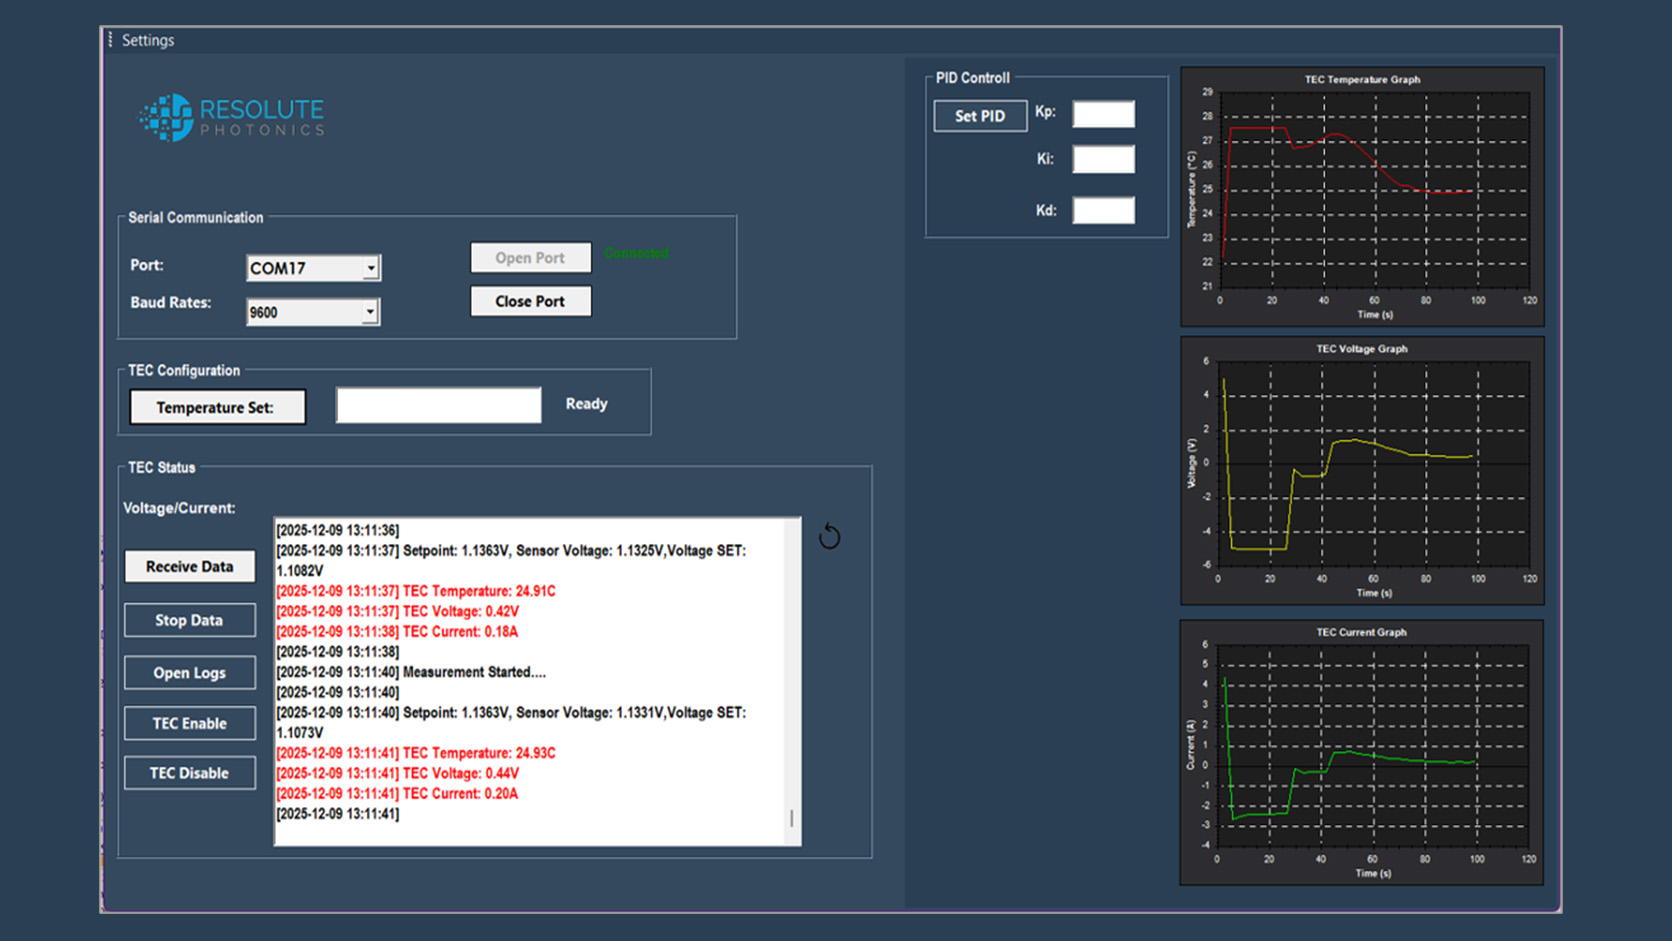Click the TEC Voltage Graph
This screenshot has height=941, width=1672.
(1362, 471)
